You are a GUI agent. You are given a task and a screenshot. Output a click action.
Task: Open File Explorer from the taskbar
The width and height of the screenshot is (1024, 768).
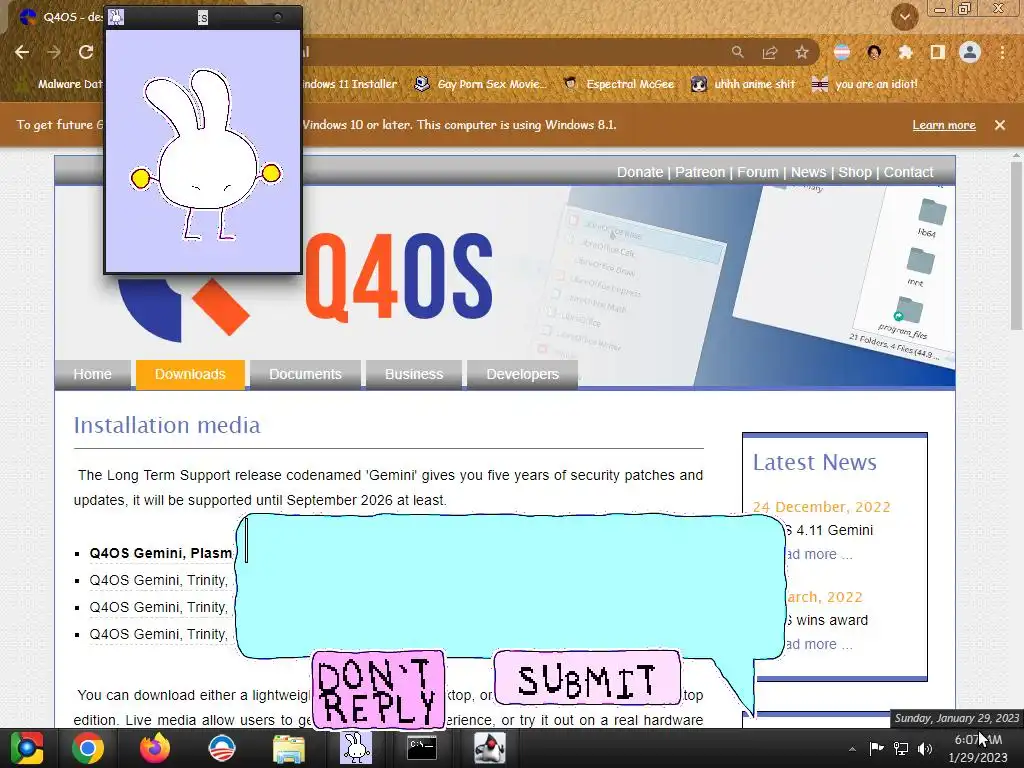pyautogui.click(x=288, y=748)
